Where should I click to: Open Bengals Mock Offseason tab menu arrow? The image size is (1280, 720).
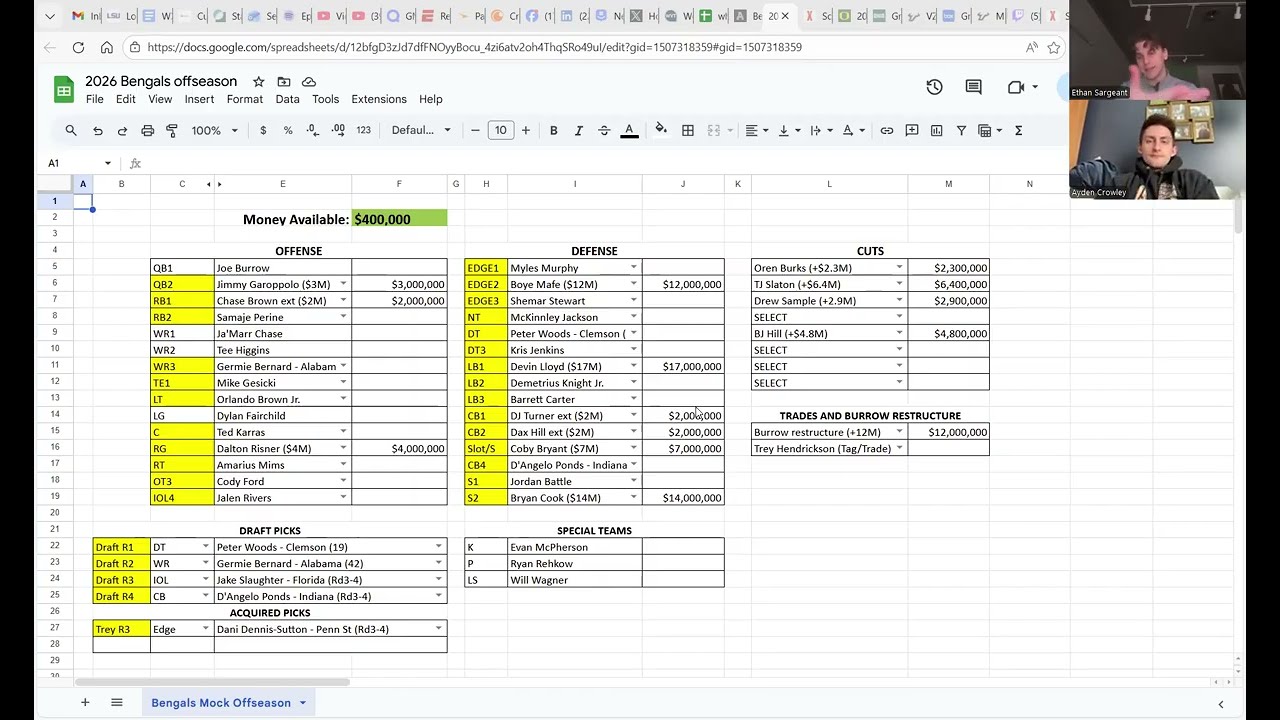pyautogui.click(x=302, y=703)
